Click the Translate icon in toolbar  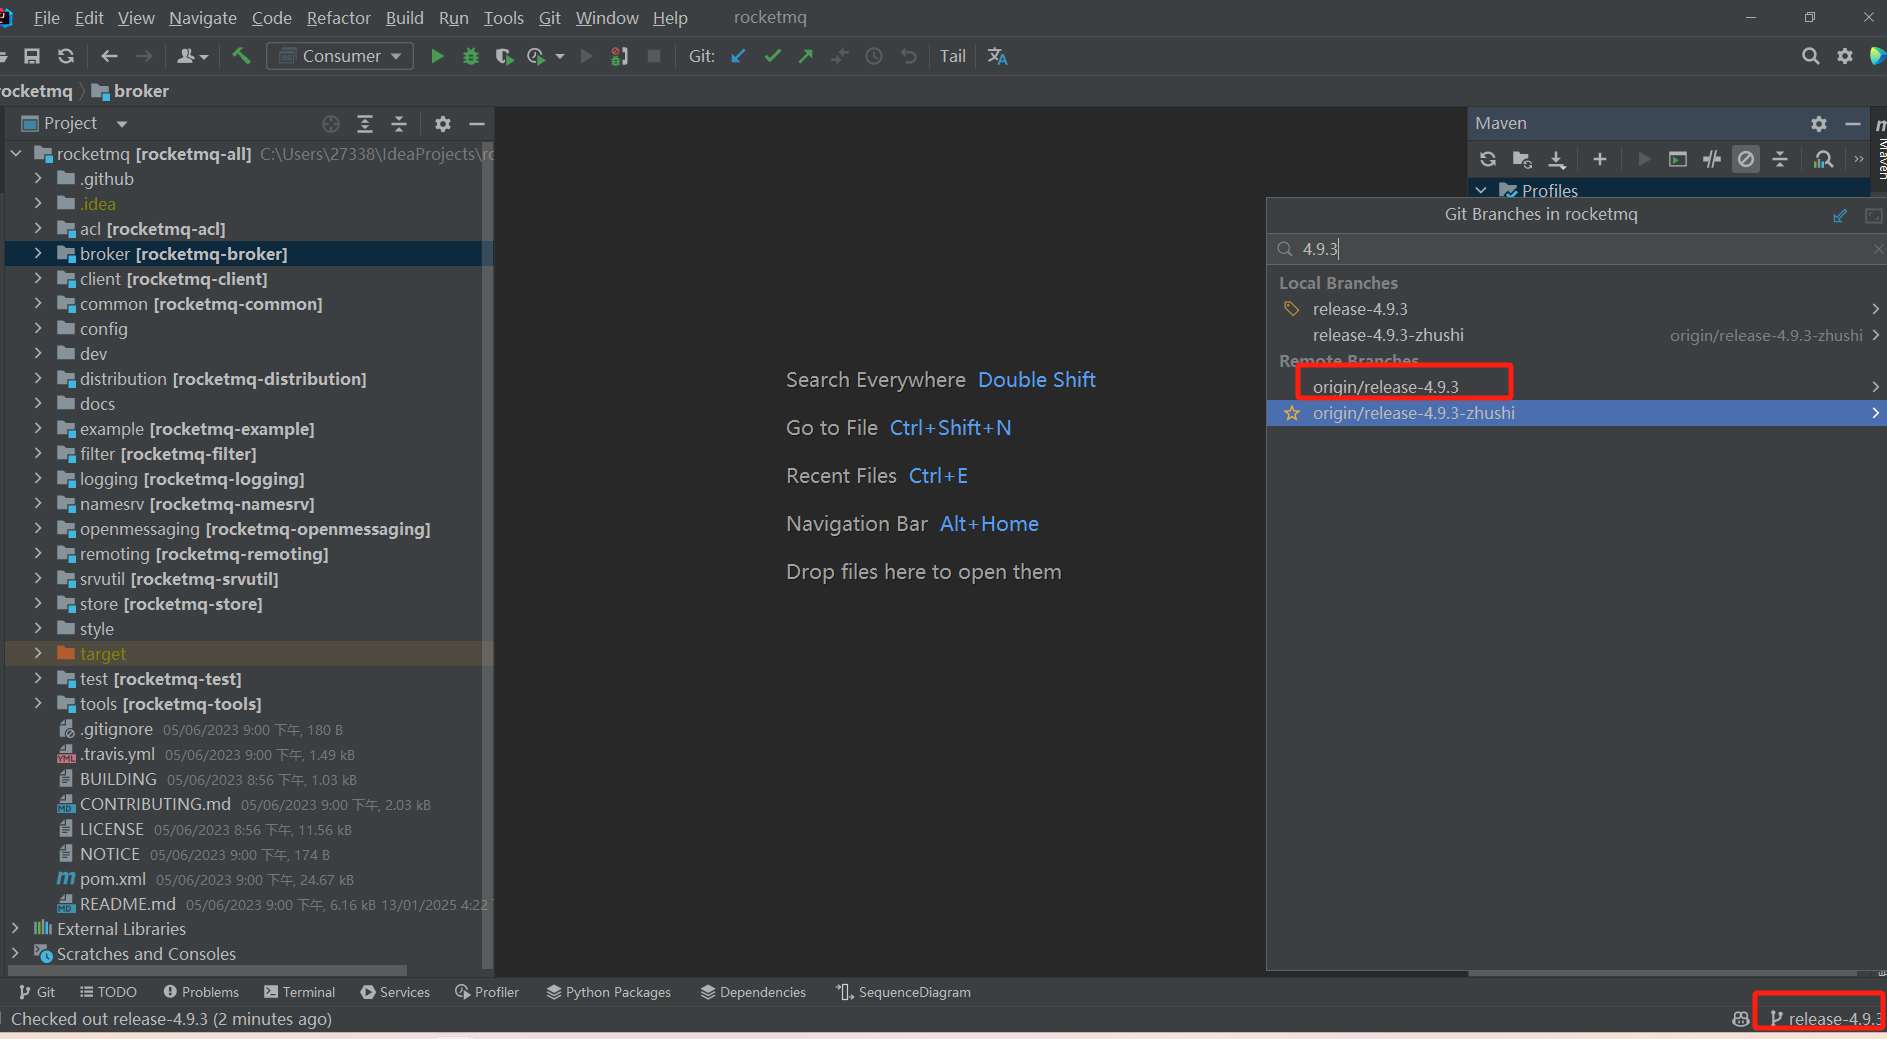[997, 56]
